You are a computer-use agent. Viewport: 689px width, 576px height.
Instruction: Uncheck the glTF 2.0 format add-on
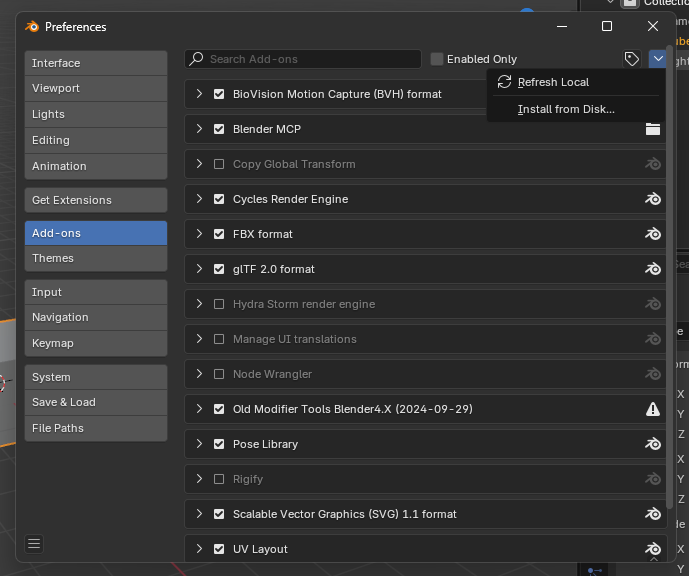point(219,269)
